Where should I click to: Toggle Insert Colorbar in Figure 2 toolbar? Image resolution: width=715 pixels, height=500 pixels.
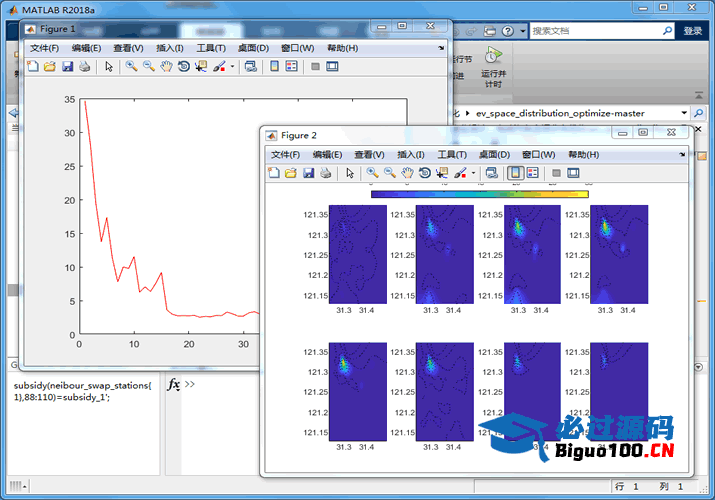pyautogui.click(x=515, y=173)
